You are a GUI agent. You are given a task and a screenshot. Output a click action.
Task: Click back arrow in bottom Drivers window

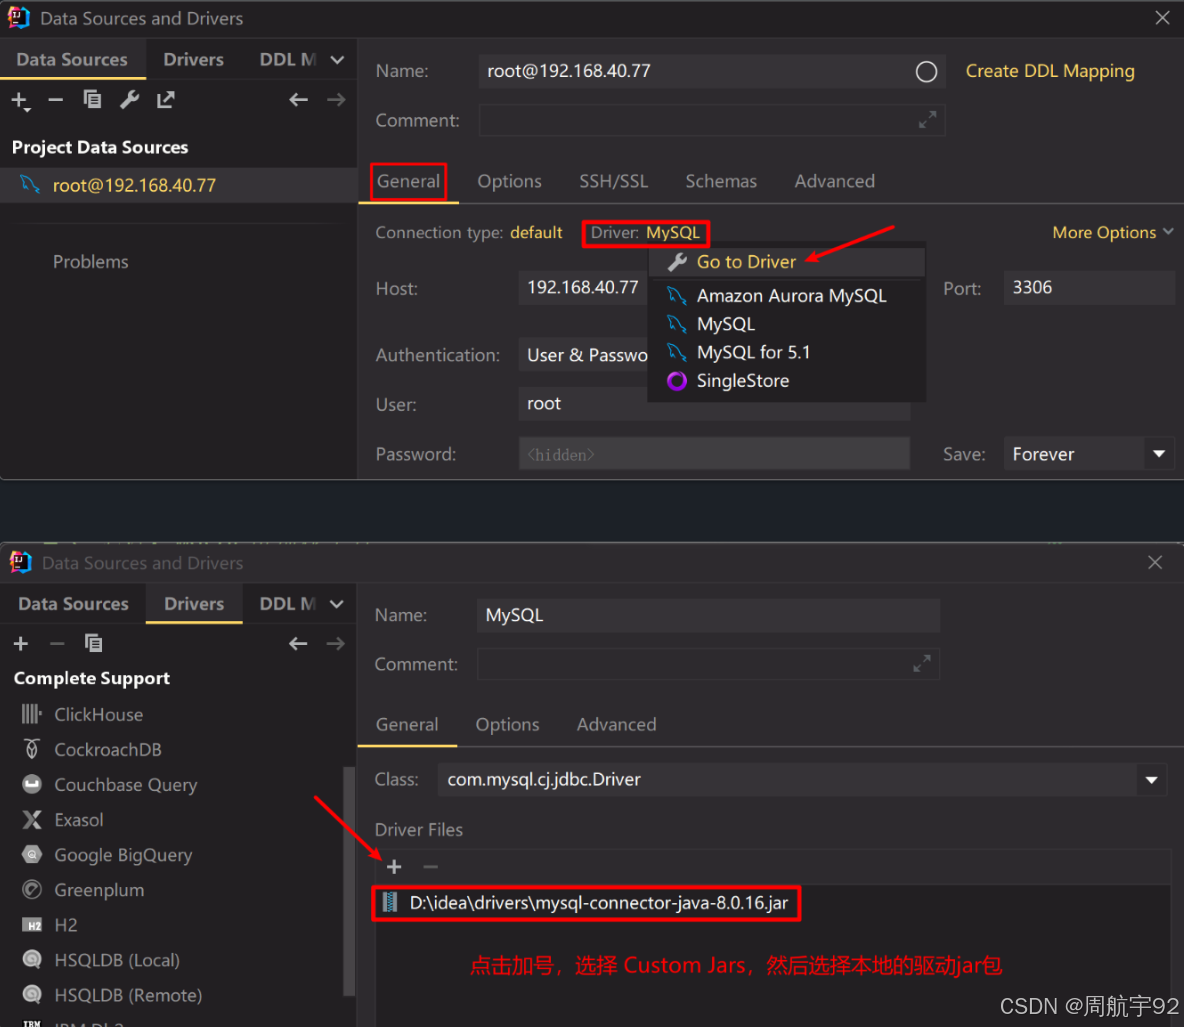298,643
